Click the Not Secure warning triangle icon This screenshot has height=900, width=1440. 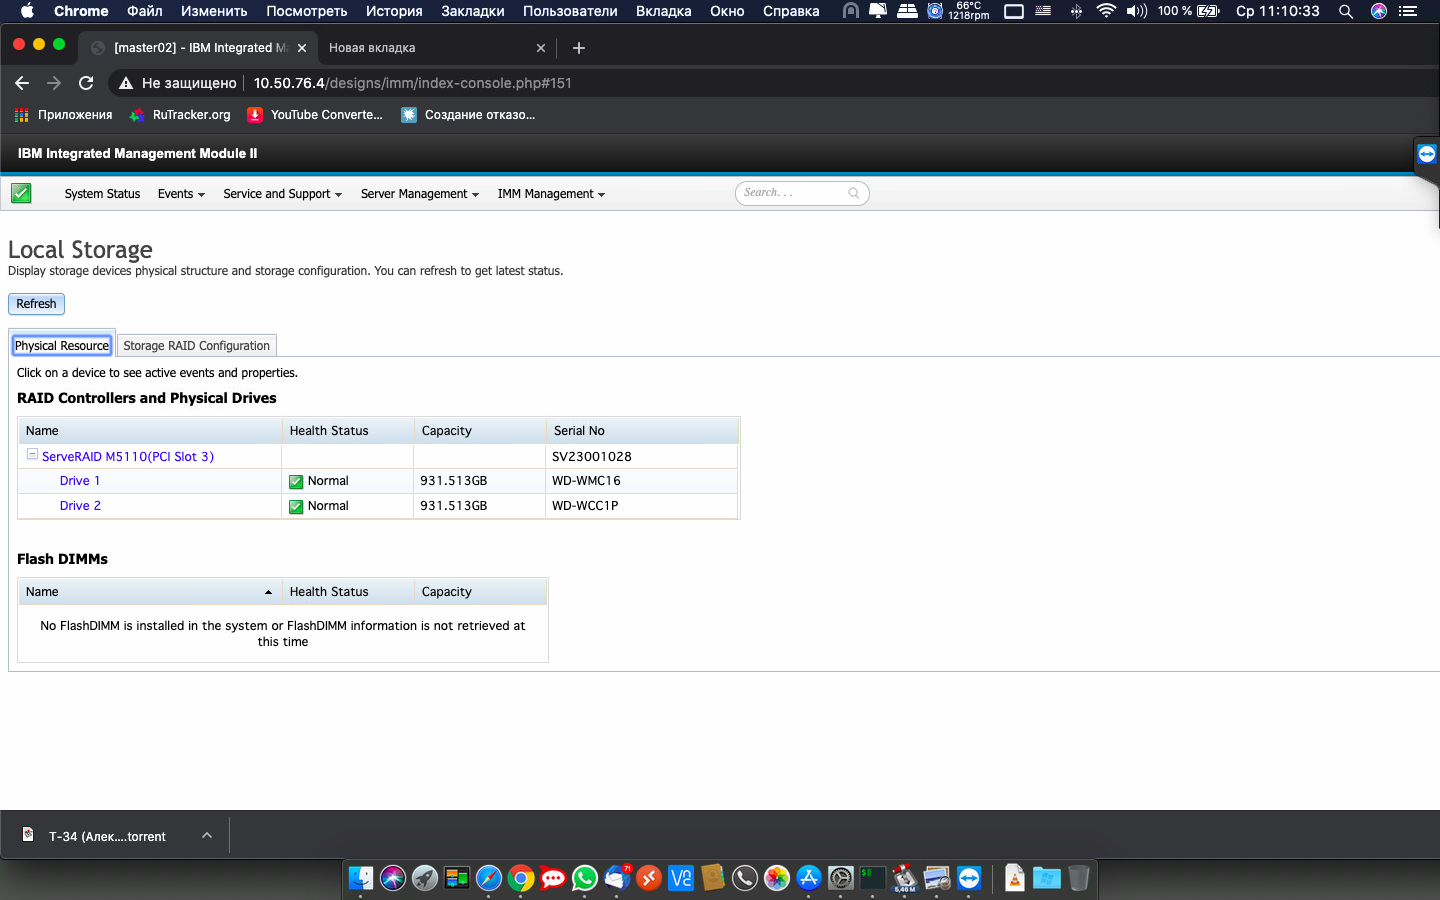(x=126, y=83)
